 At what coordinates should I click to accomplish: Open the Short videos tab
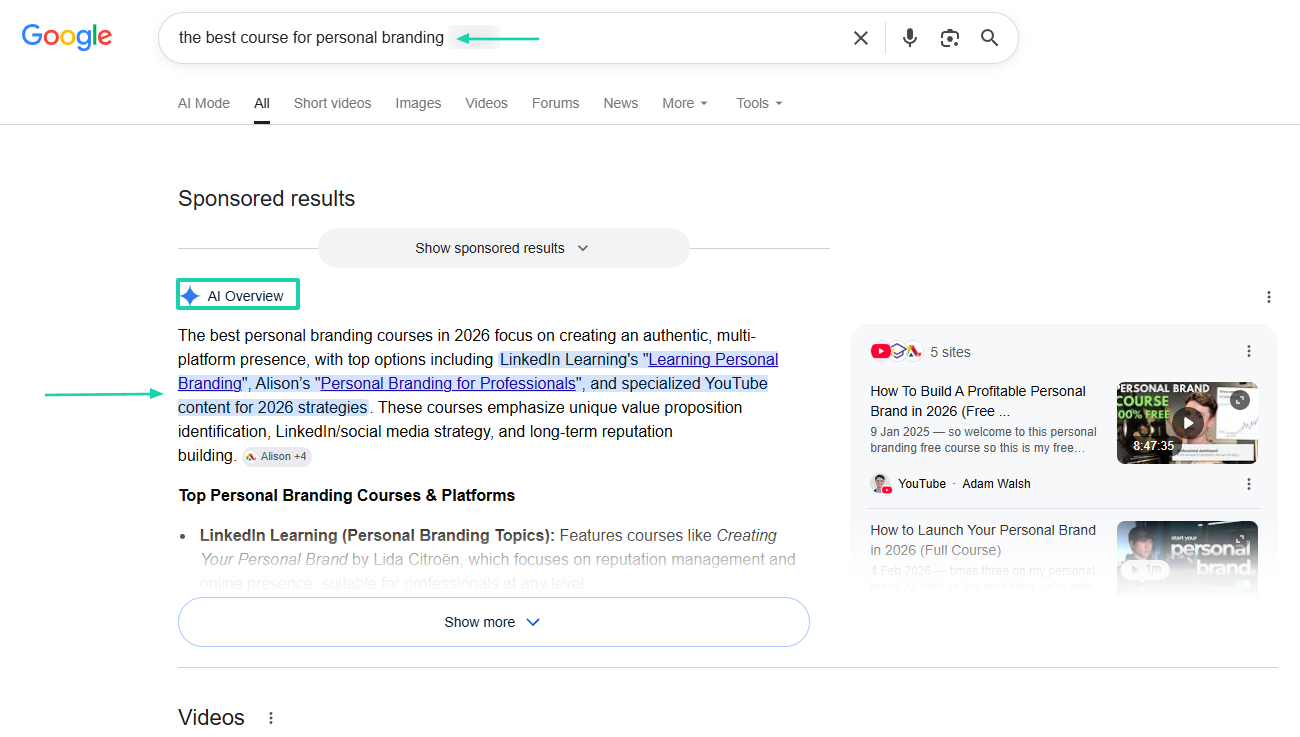pos(332,103)
